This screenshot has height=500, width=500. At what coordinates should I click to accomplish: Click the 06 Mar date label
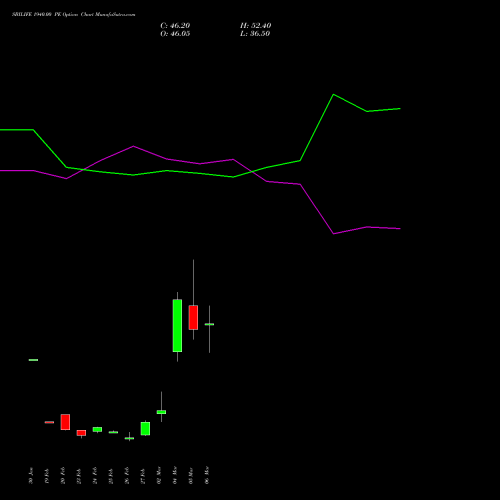click(207, 475)
